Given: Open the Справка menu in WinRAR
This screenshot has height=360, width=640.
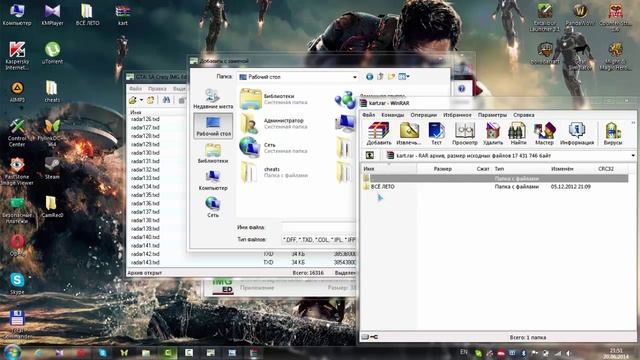Looking at the screenshot, I should pyautogui.click(x=524, y=115).
